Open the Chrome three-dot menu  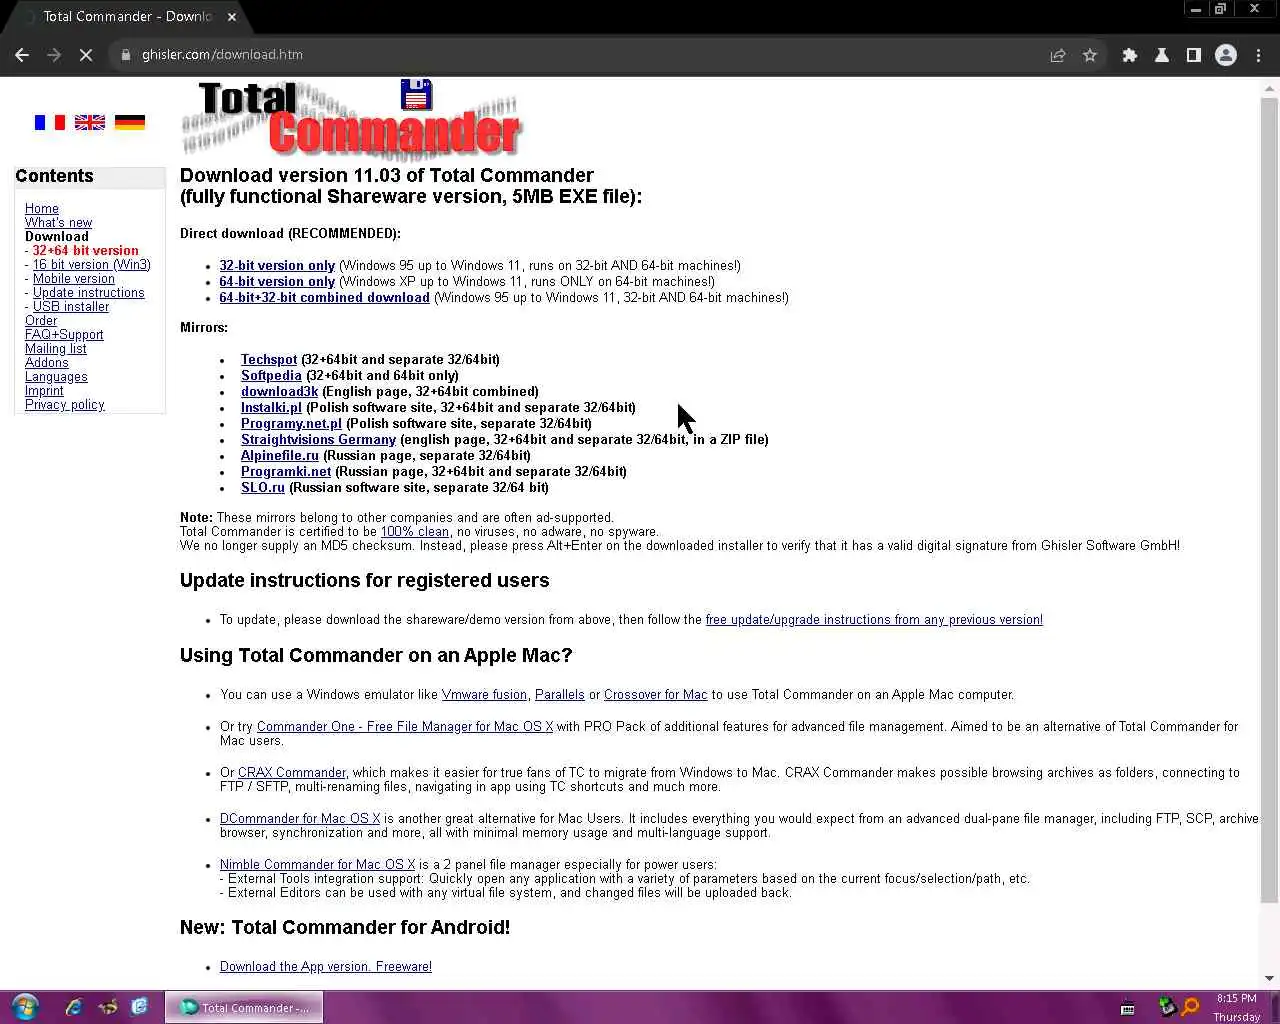tap(1258, 55)
